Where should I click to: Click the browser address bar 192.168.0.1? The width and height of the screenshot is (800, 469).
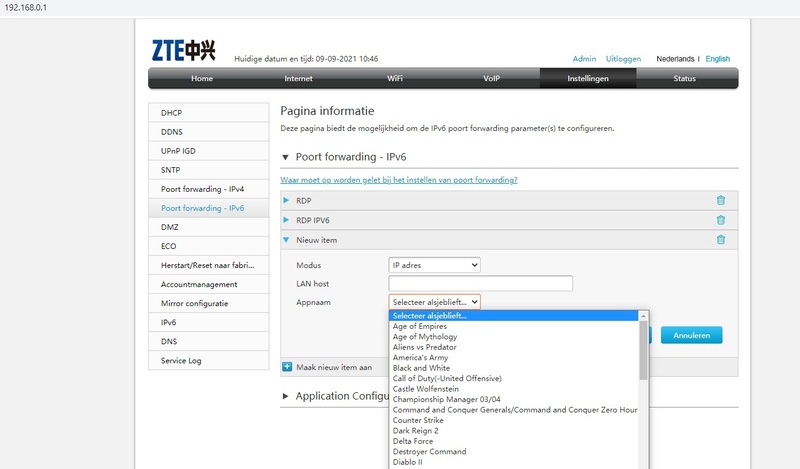point(26,8)
